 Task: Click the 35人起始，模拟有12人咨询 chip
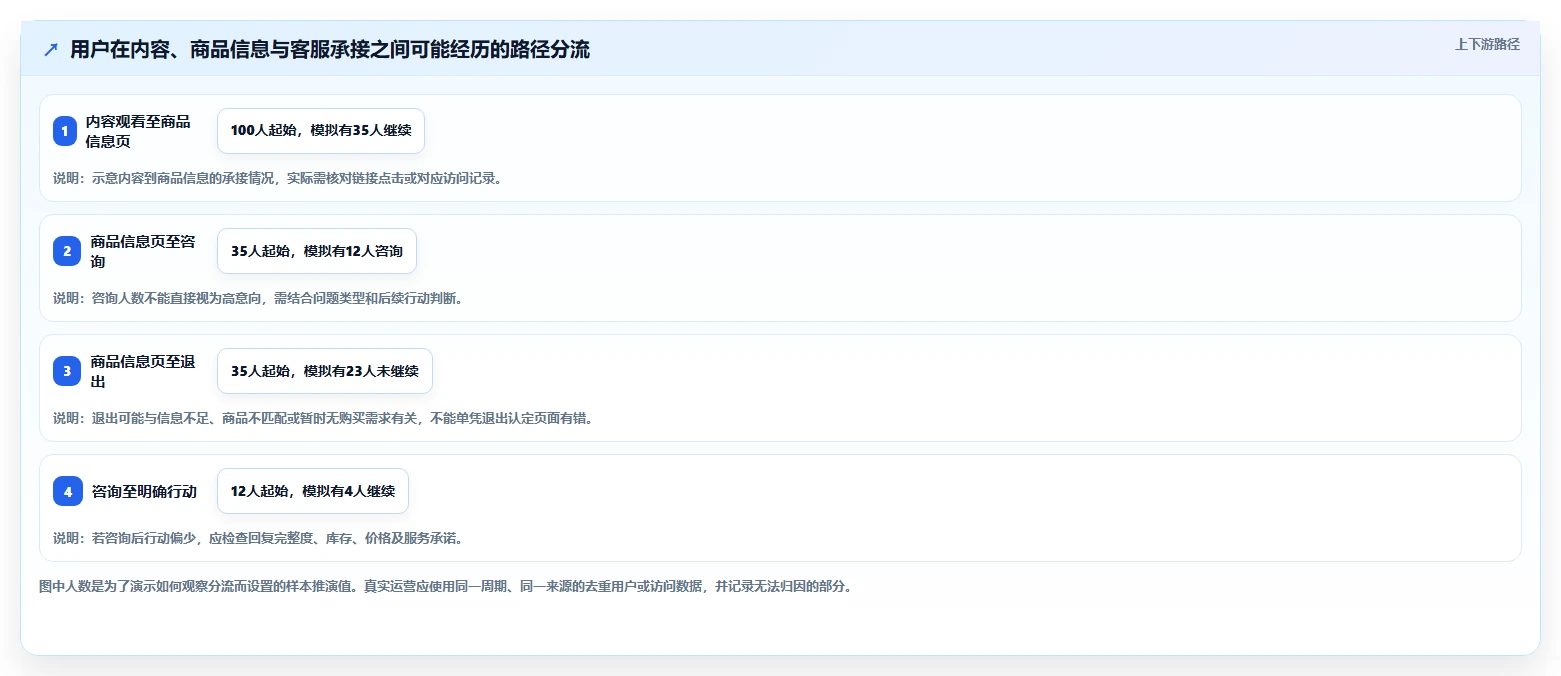[317, 251]
